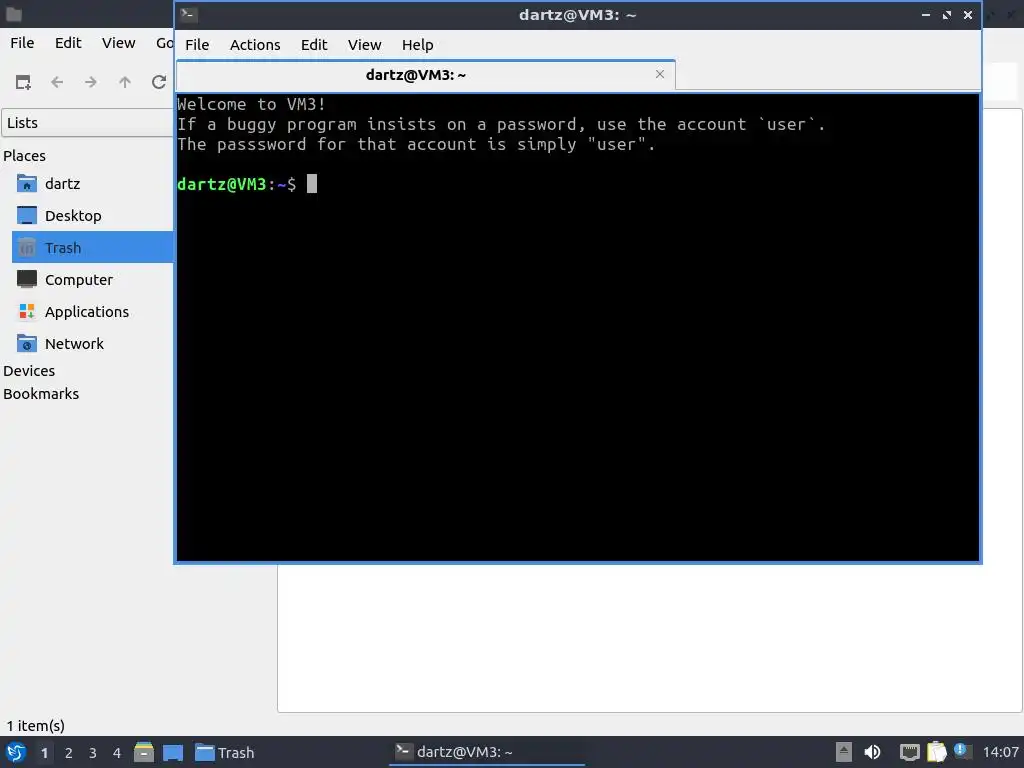Expand the Bookmarks section
The width and height of the screenshot is (1024, 768).
coord(40,394)
